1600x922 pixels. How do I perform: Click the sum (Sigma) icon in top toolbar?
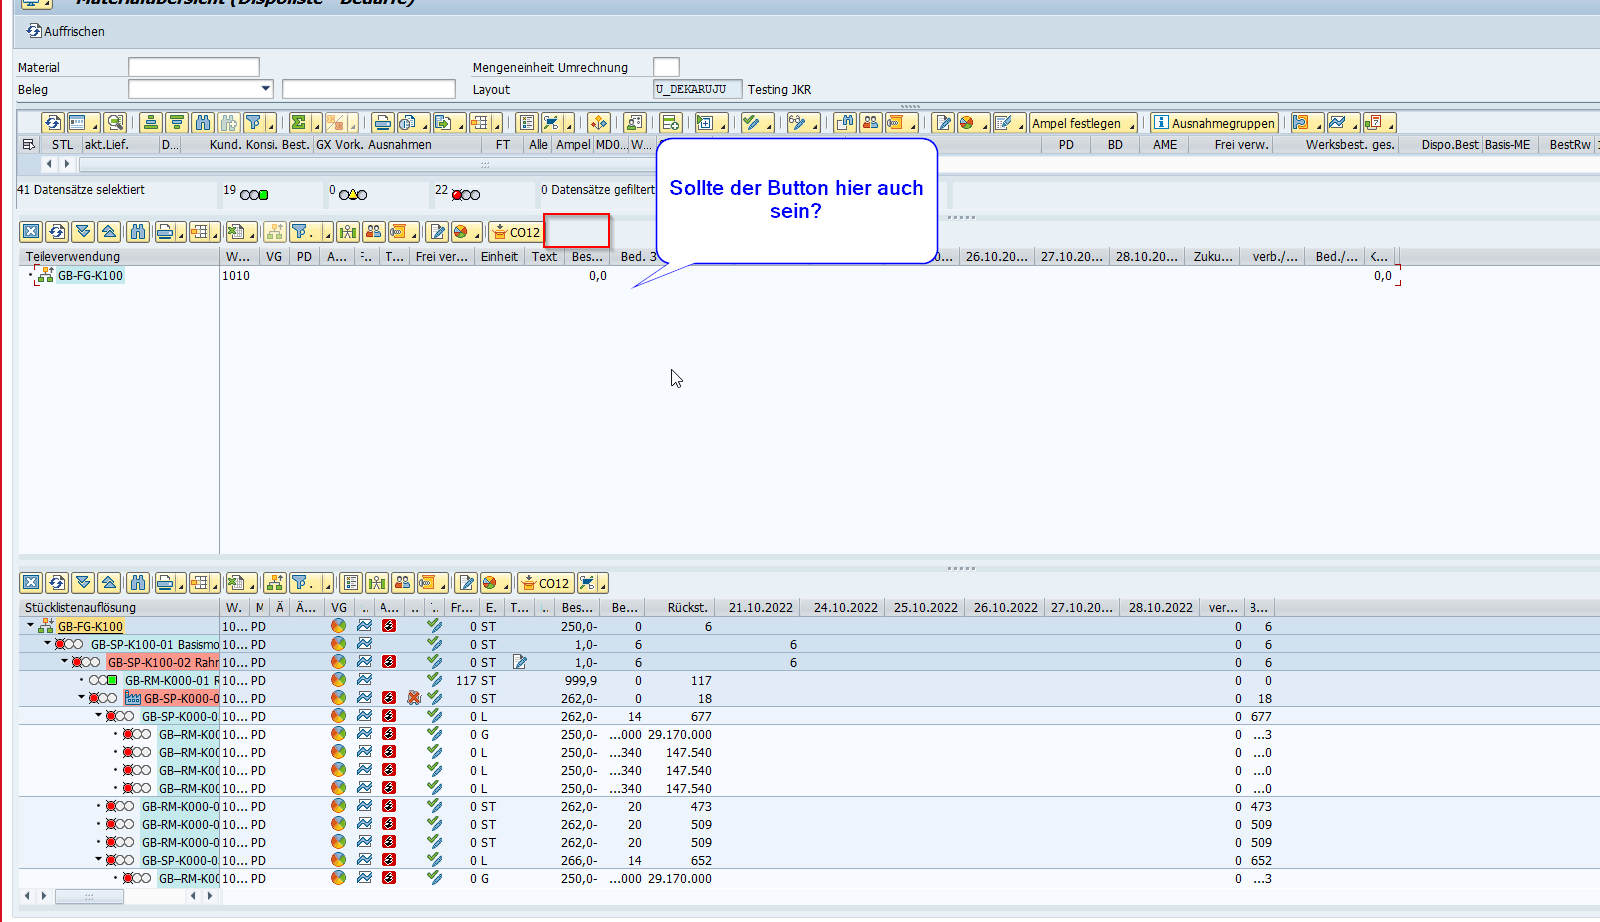click(x=298, y=123)
